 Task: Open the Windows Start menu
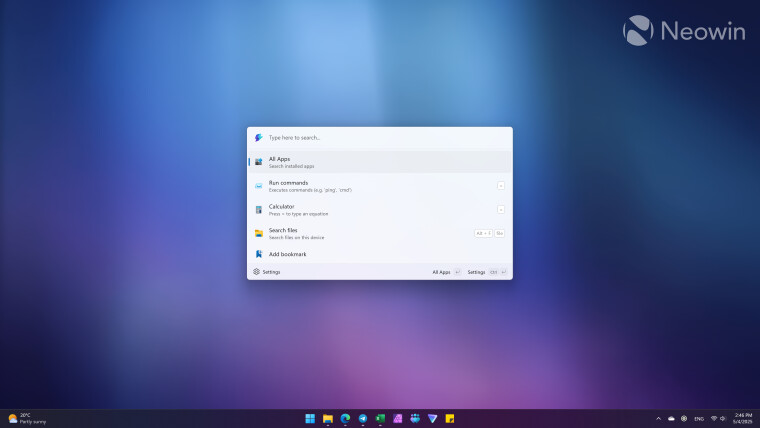pyautogui.click(x=310, y=418)
